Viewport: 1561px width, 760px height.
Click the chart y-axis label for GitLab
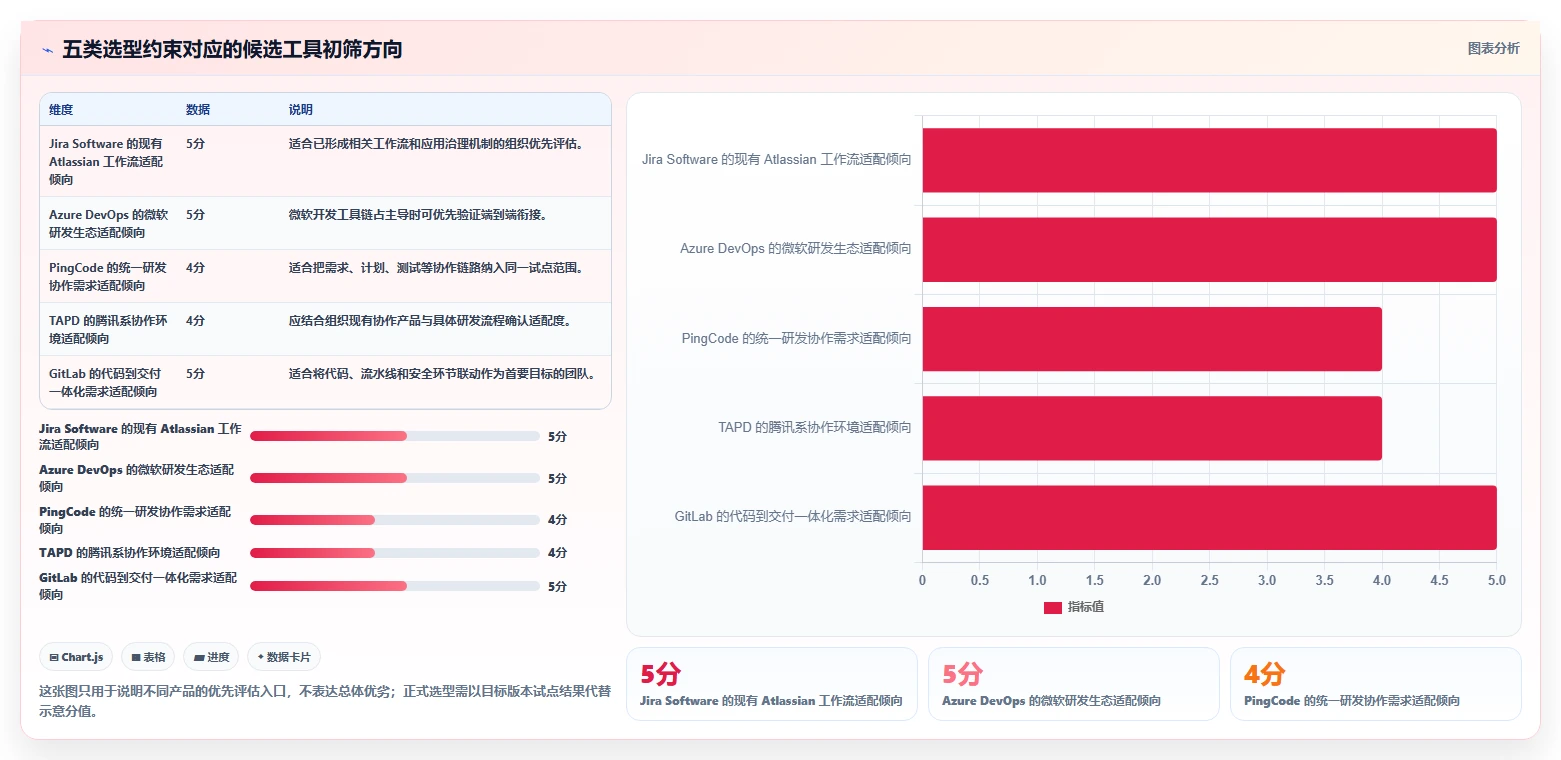click(793, 517)
